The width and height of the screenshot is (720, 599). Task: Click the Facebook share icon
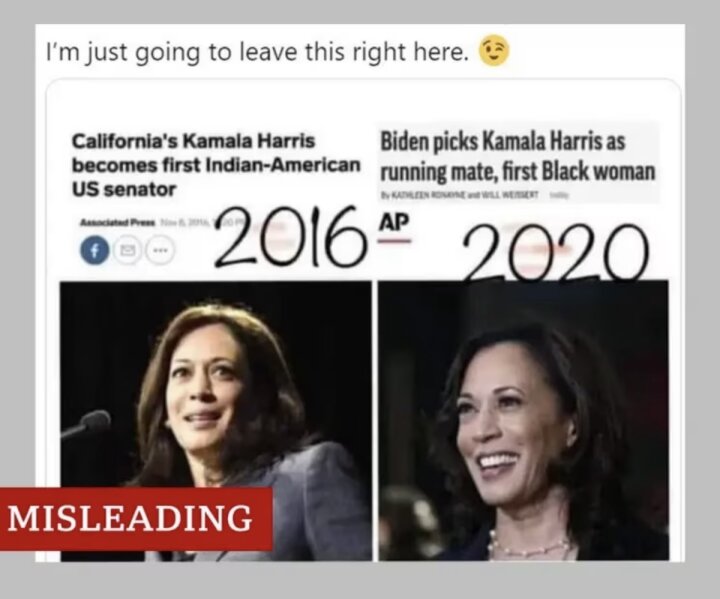point(95,251)
